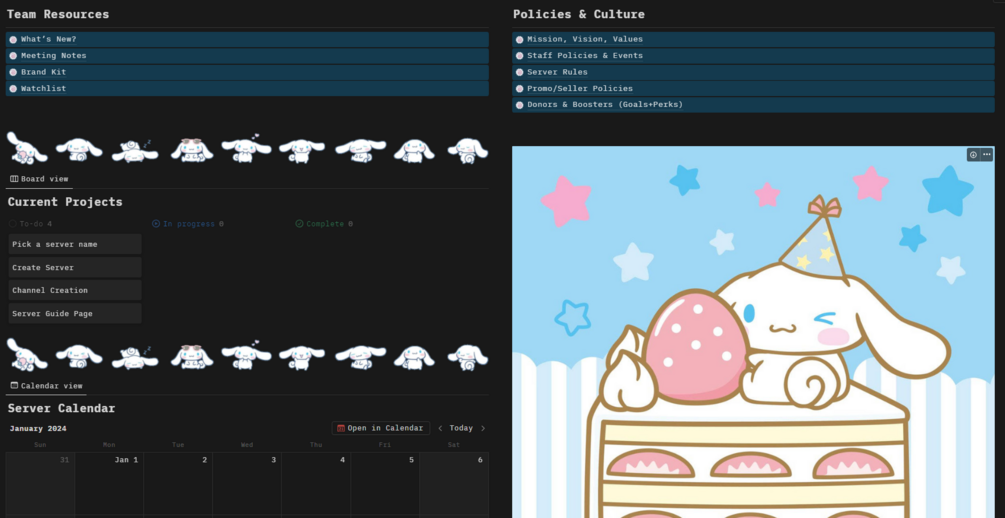Select the calendar cell for day 6

[x=454, y=485]
